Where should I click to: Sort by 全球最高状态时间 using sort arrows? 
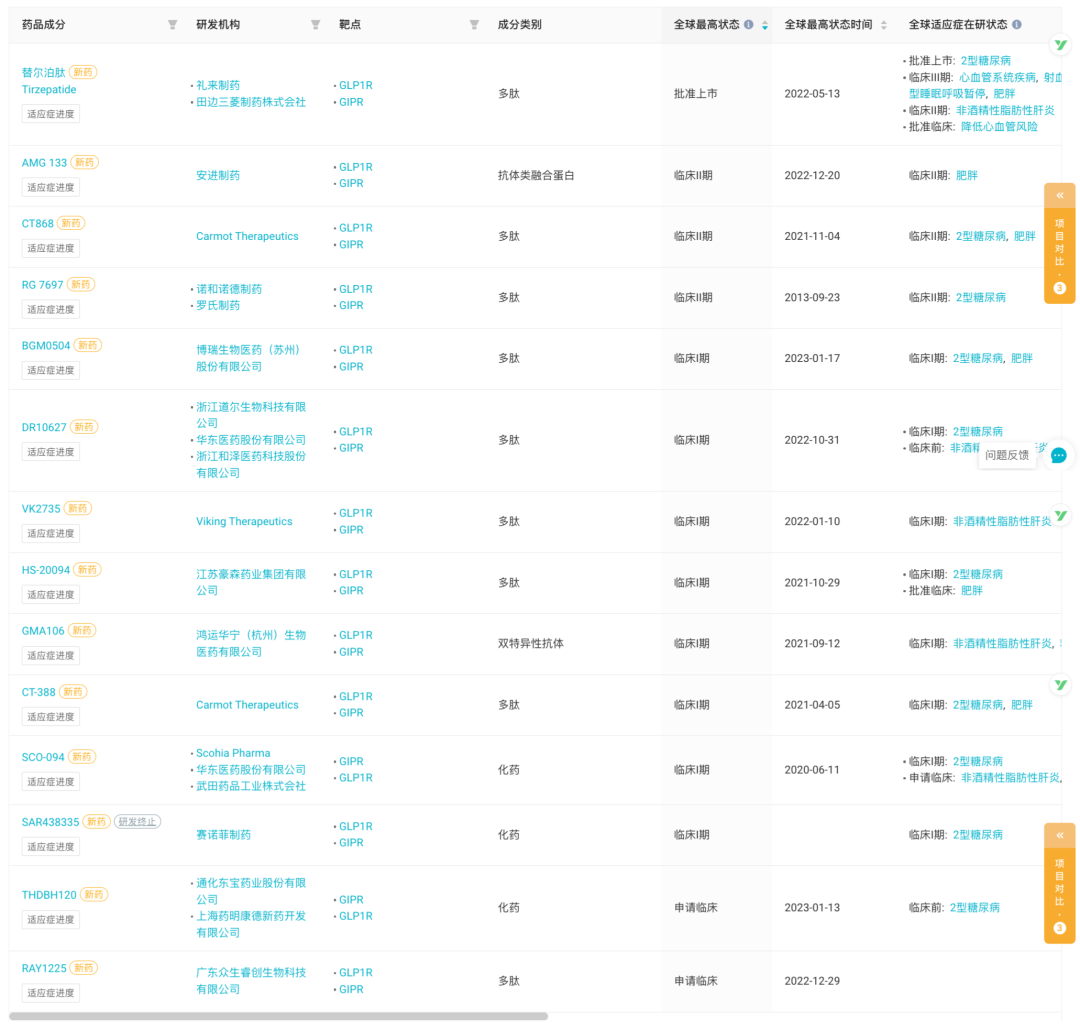coord(884,25)
